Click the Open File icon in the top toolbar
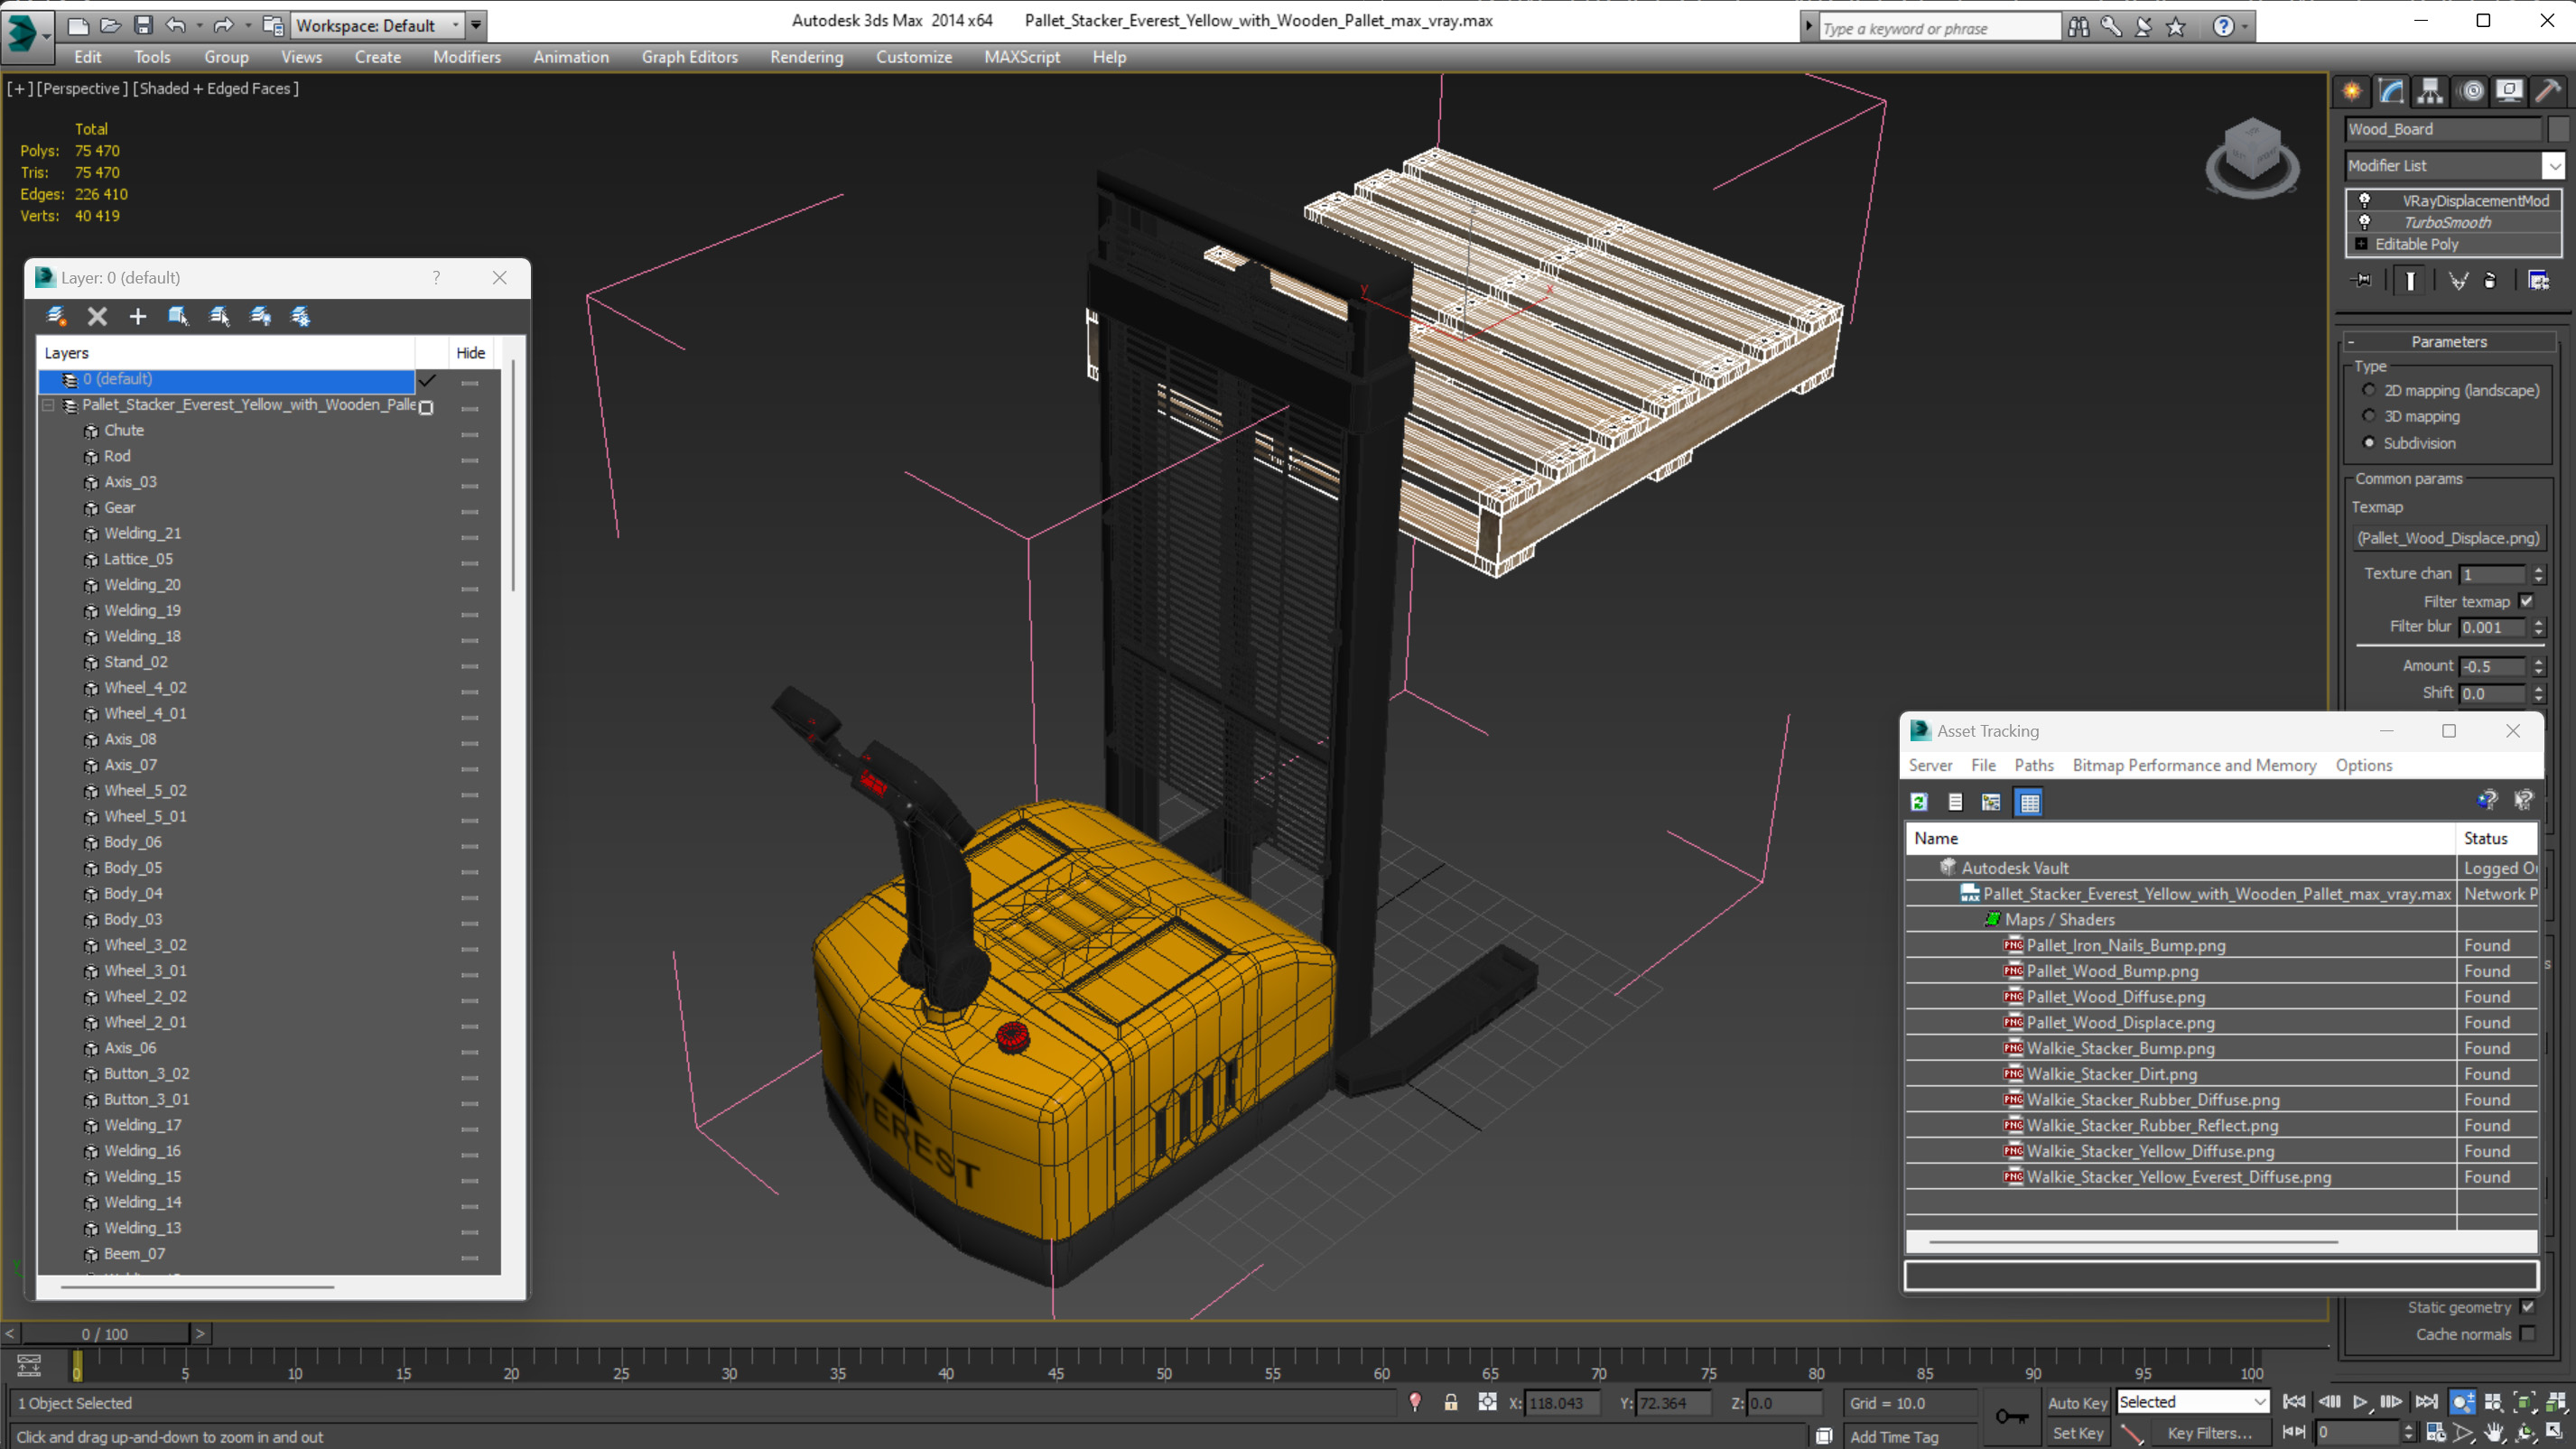 pos(110,25)
